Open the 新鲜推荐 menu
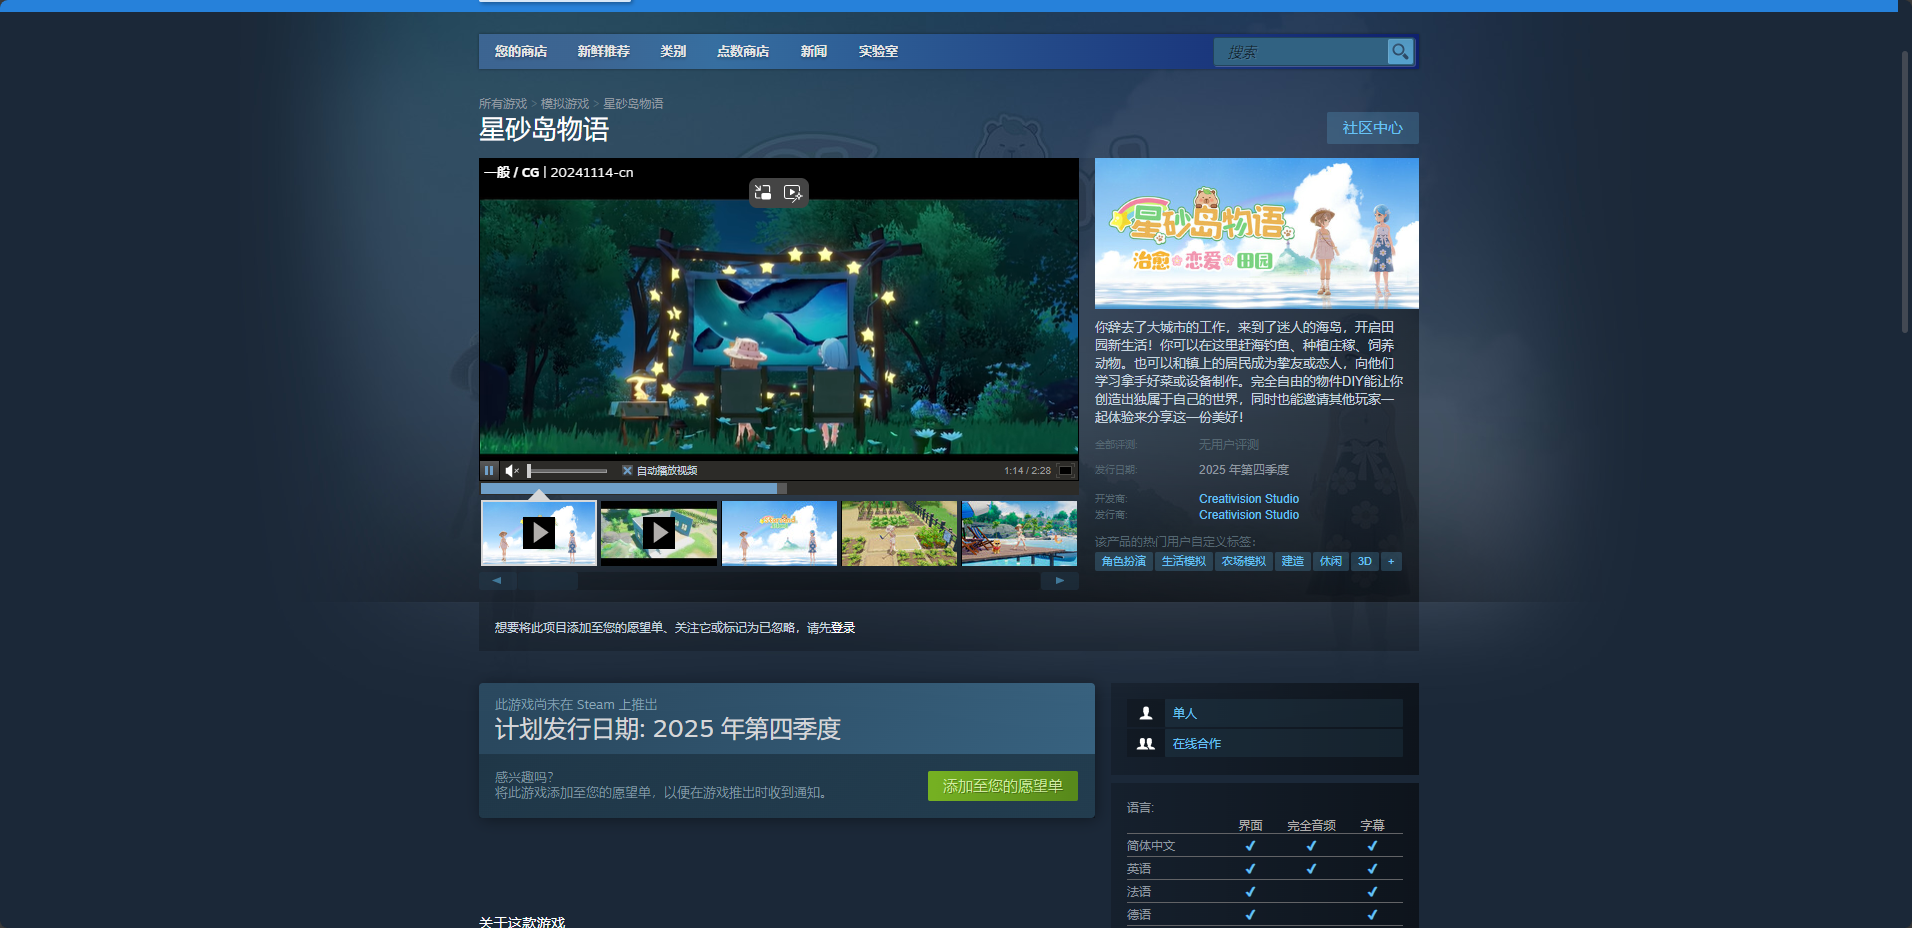Viewport: 1912px width, 928px height. (x=604, y=51)
